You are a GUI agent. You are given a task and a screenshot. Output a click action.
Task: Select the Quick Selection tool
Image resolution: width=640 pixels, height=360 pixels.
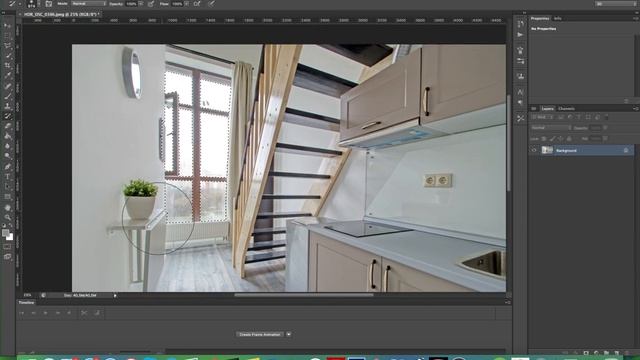(7, 56)
